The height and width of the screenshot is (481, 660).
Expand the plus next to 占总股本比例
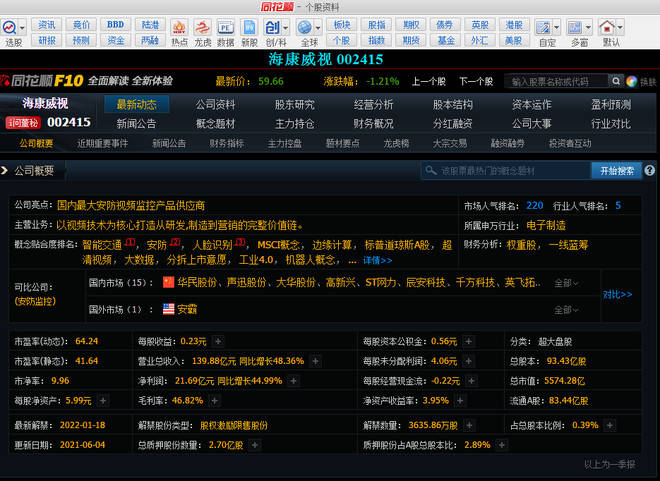[609, 425]
